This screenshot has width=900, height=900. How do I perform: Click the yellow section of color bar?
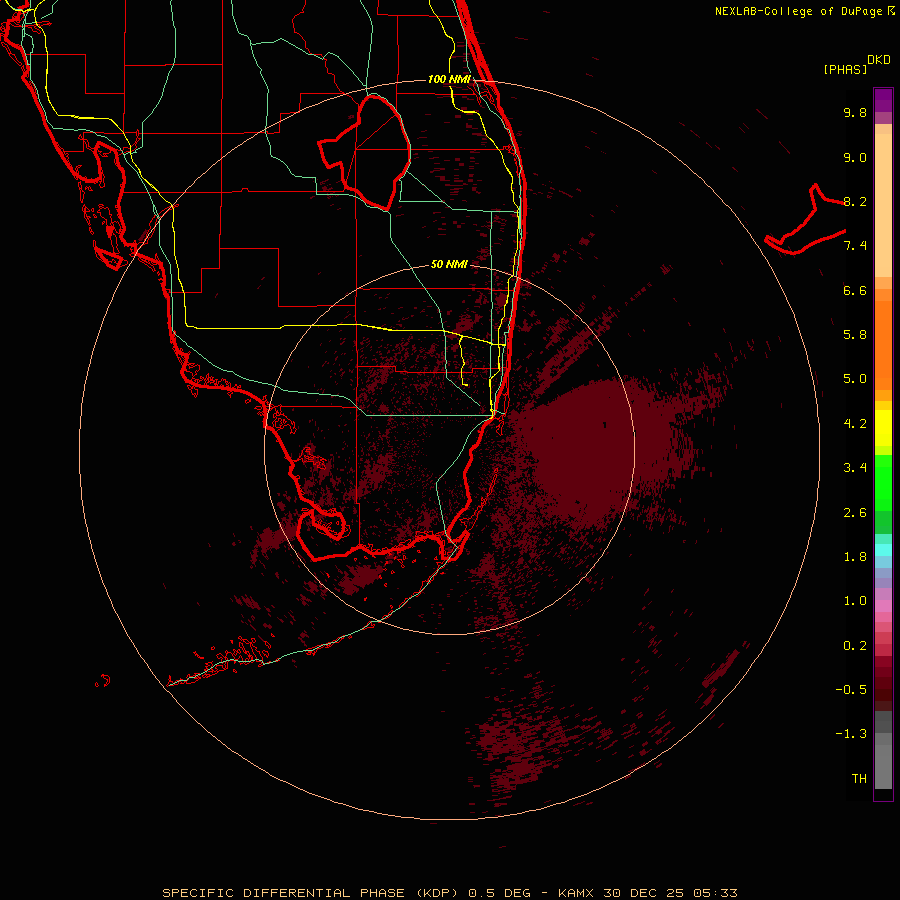883,428
